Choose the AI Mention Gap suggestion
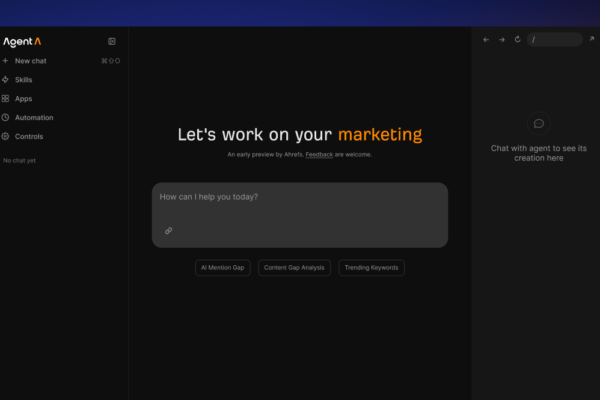Viewport: 600px width, 400px height. (x=223, y=268)
